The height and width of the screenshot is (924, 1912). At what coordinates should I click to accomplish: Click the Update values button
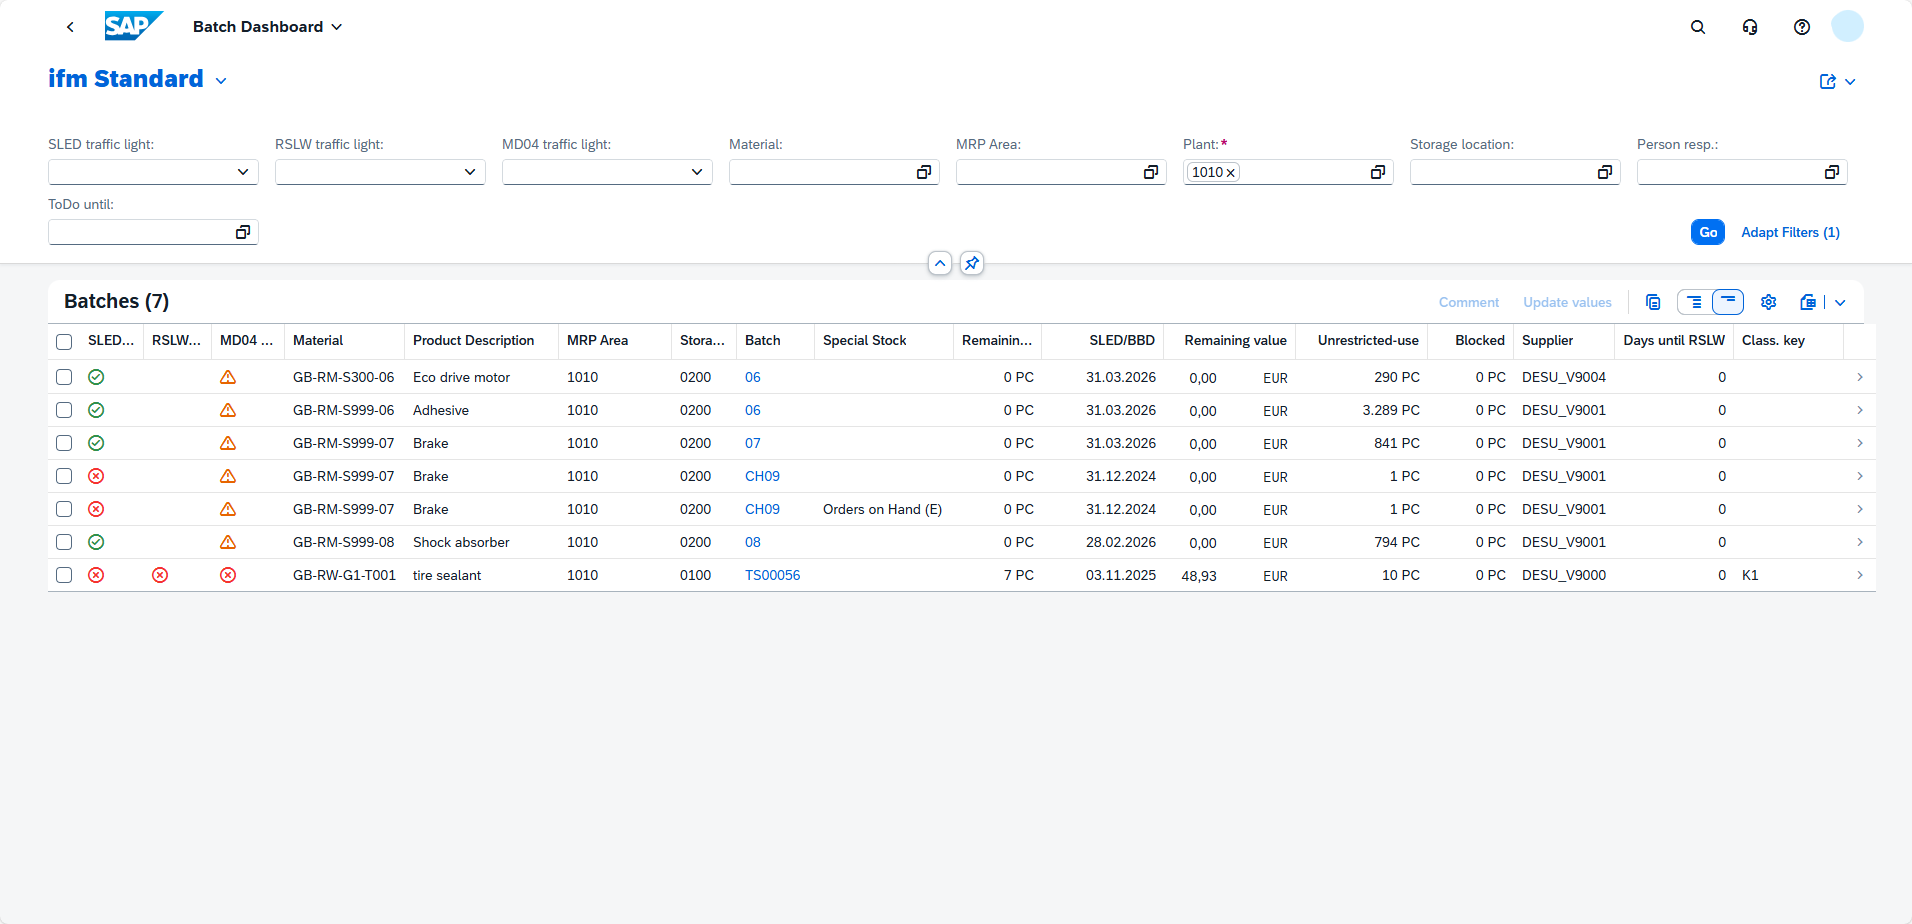click(x=1567, y=302)
